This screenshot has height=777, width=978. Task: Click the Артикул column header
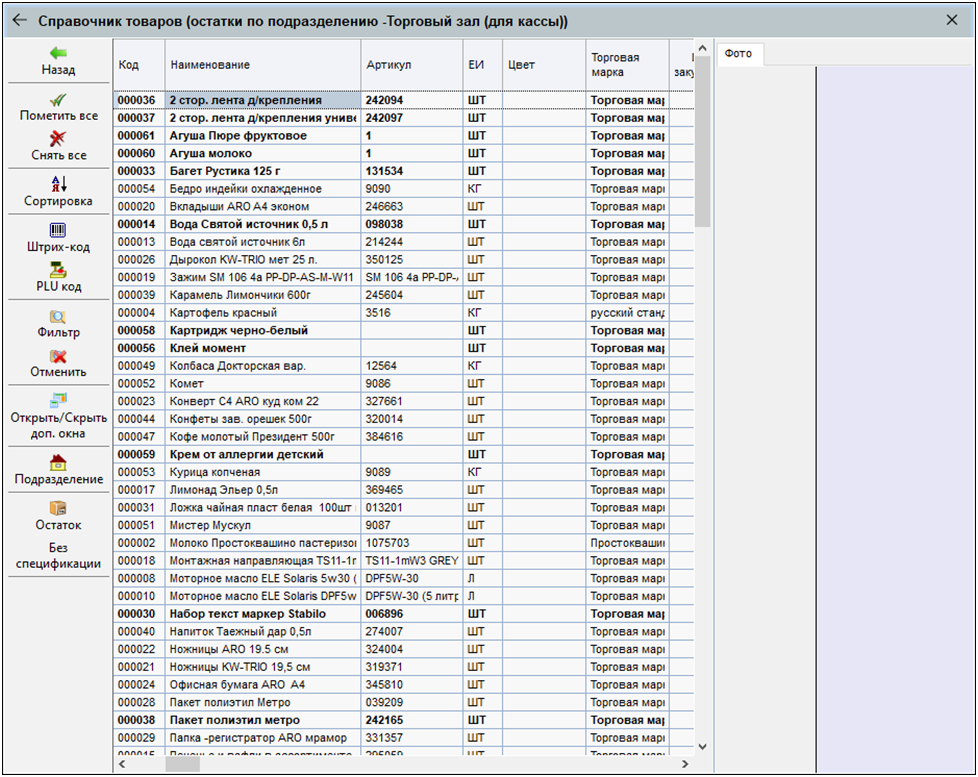388,65
